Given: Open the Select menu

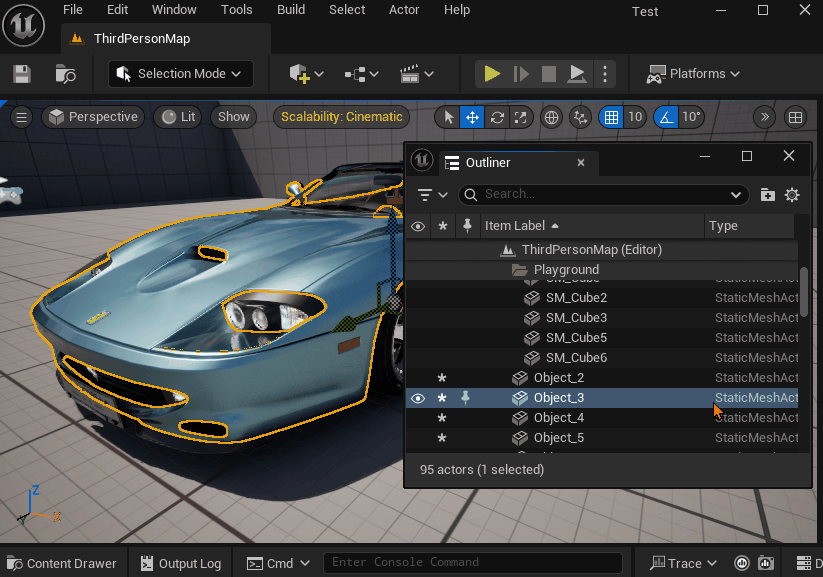Looking at the screenshot, I should 347,10.
